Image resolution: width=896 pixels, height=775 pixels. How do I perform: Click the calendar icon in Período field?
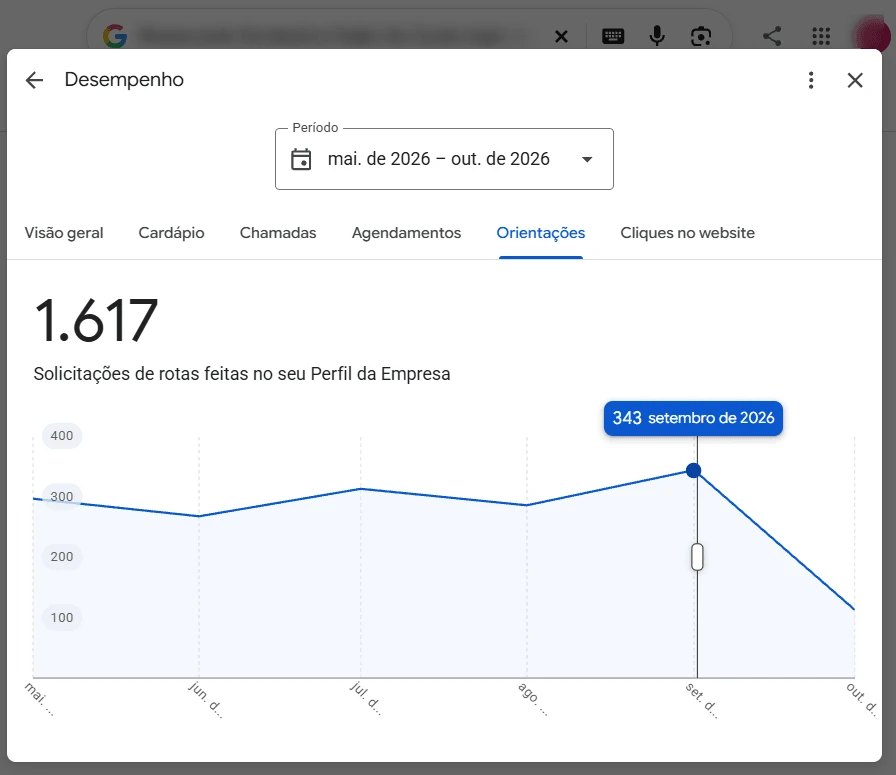[x=301, y=159]
